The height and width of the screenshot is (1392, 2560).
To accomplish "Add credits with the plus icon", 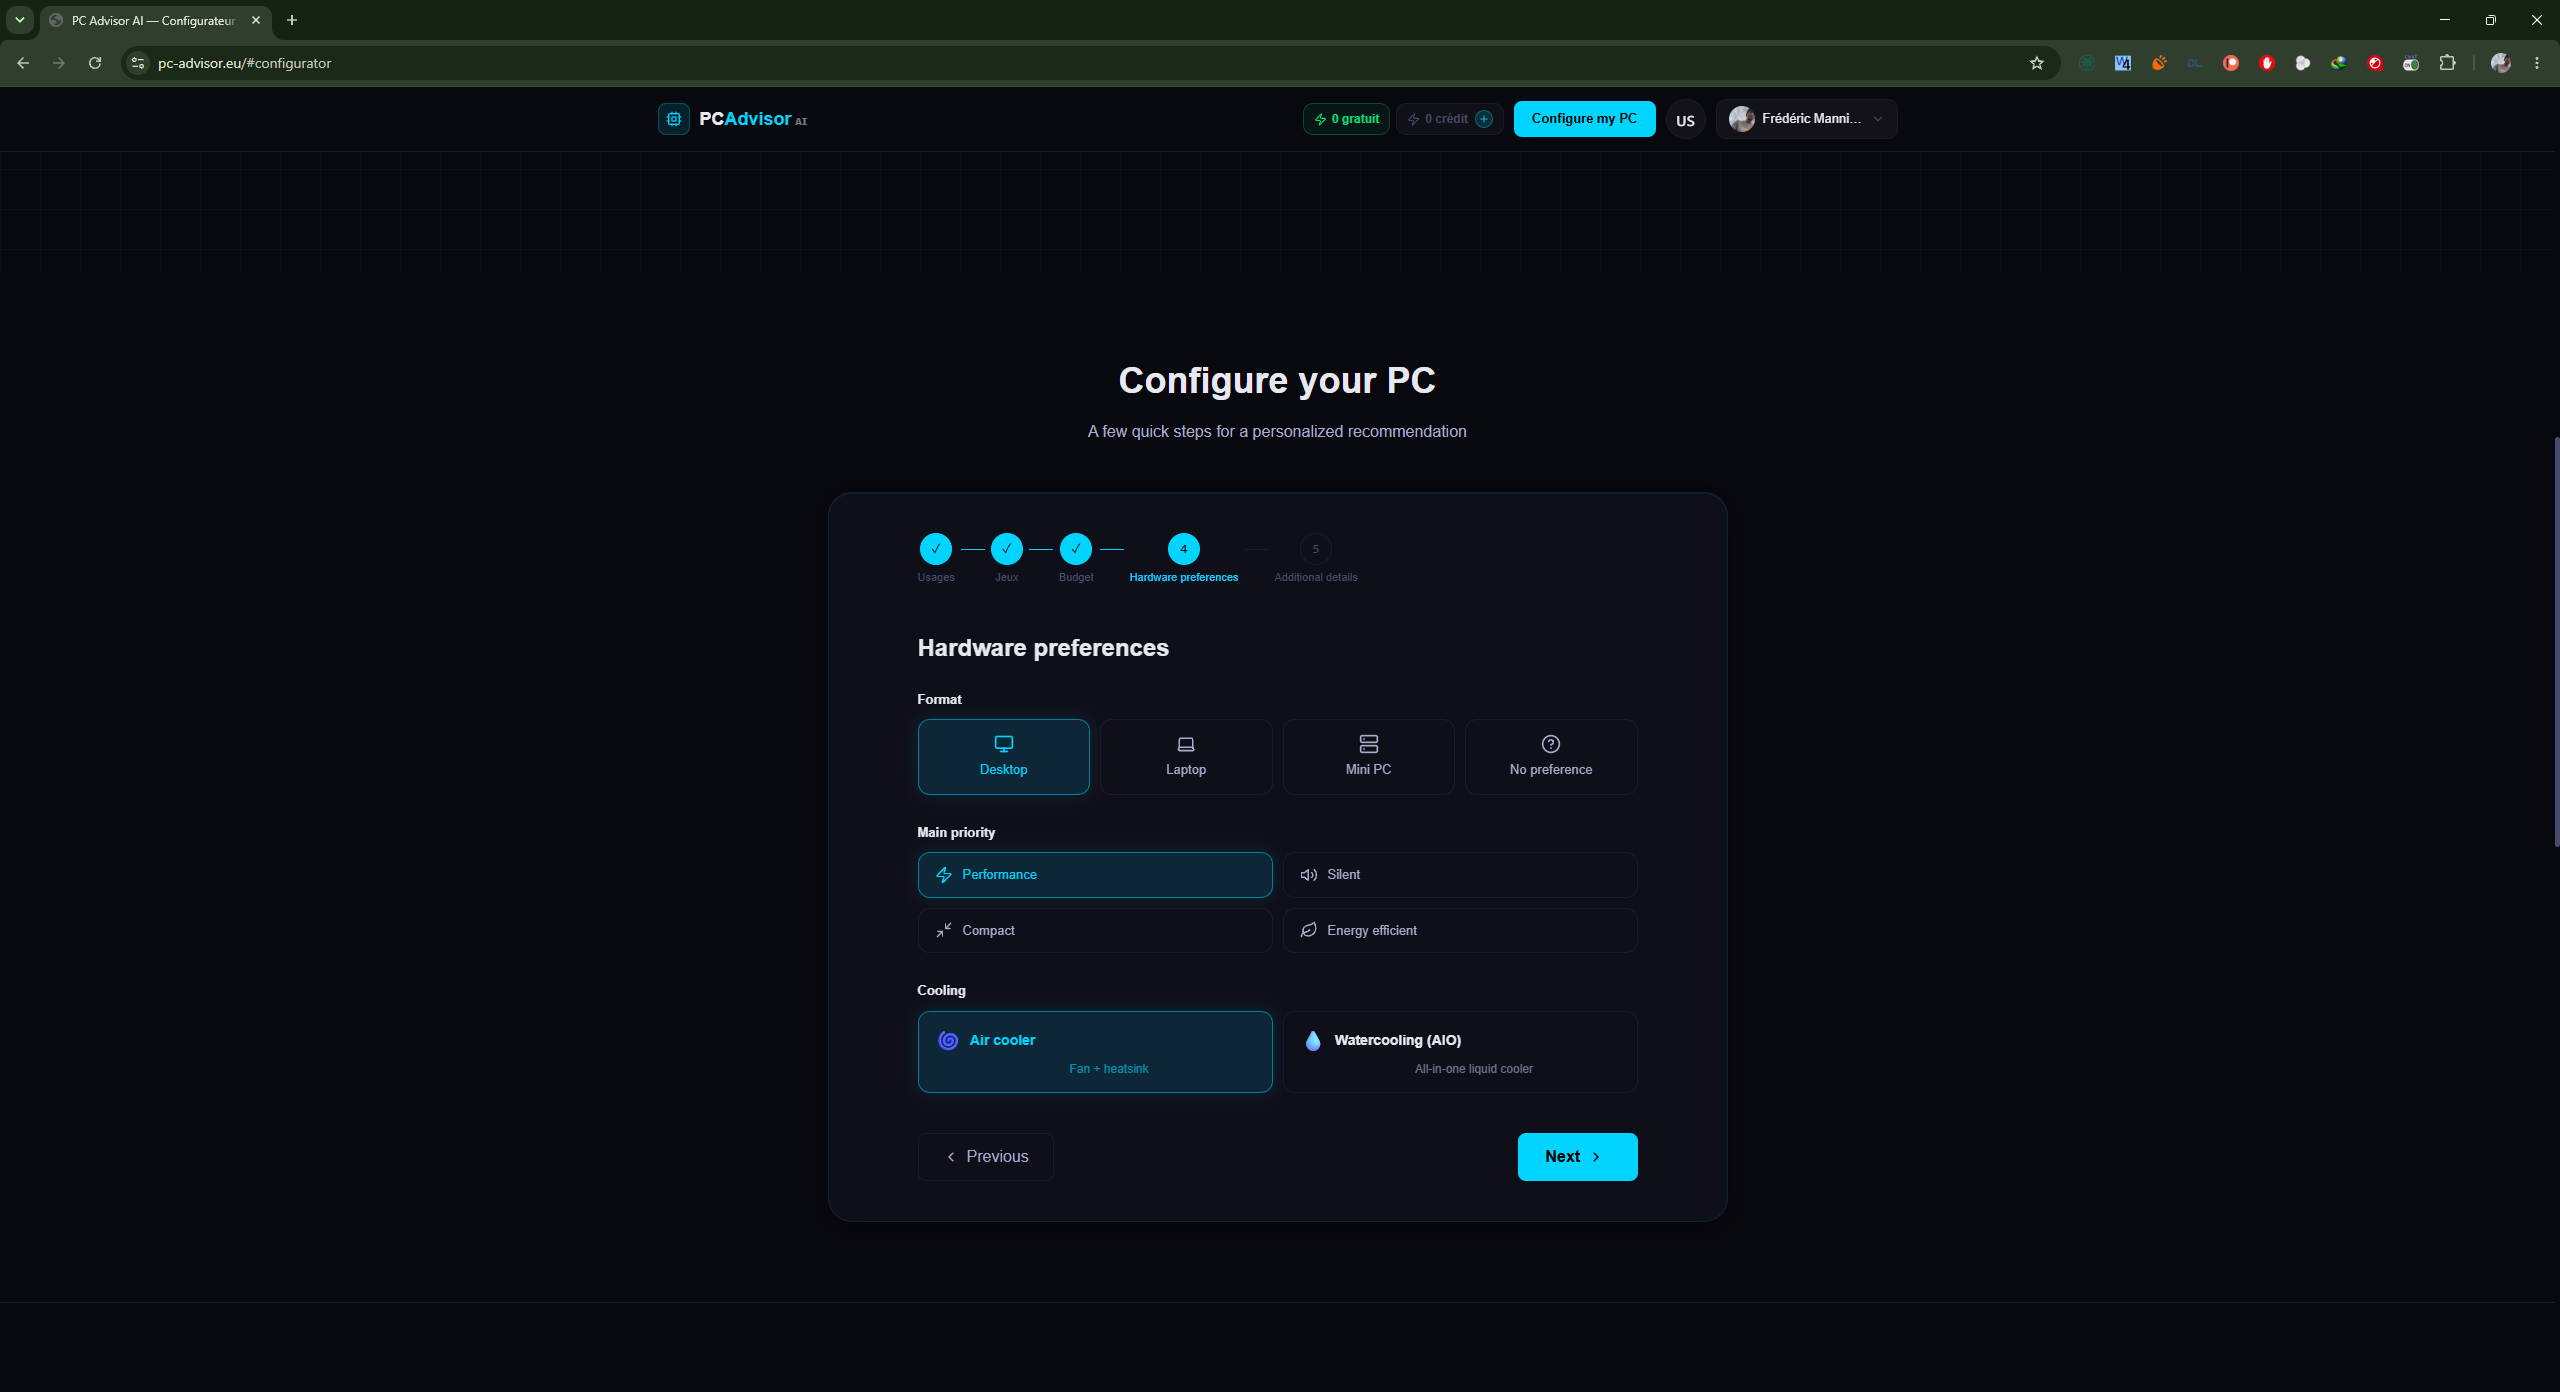I will click(x=1484, y=119).
